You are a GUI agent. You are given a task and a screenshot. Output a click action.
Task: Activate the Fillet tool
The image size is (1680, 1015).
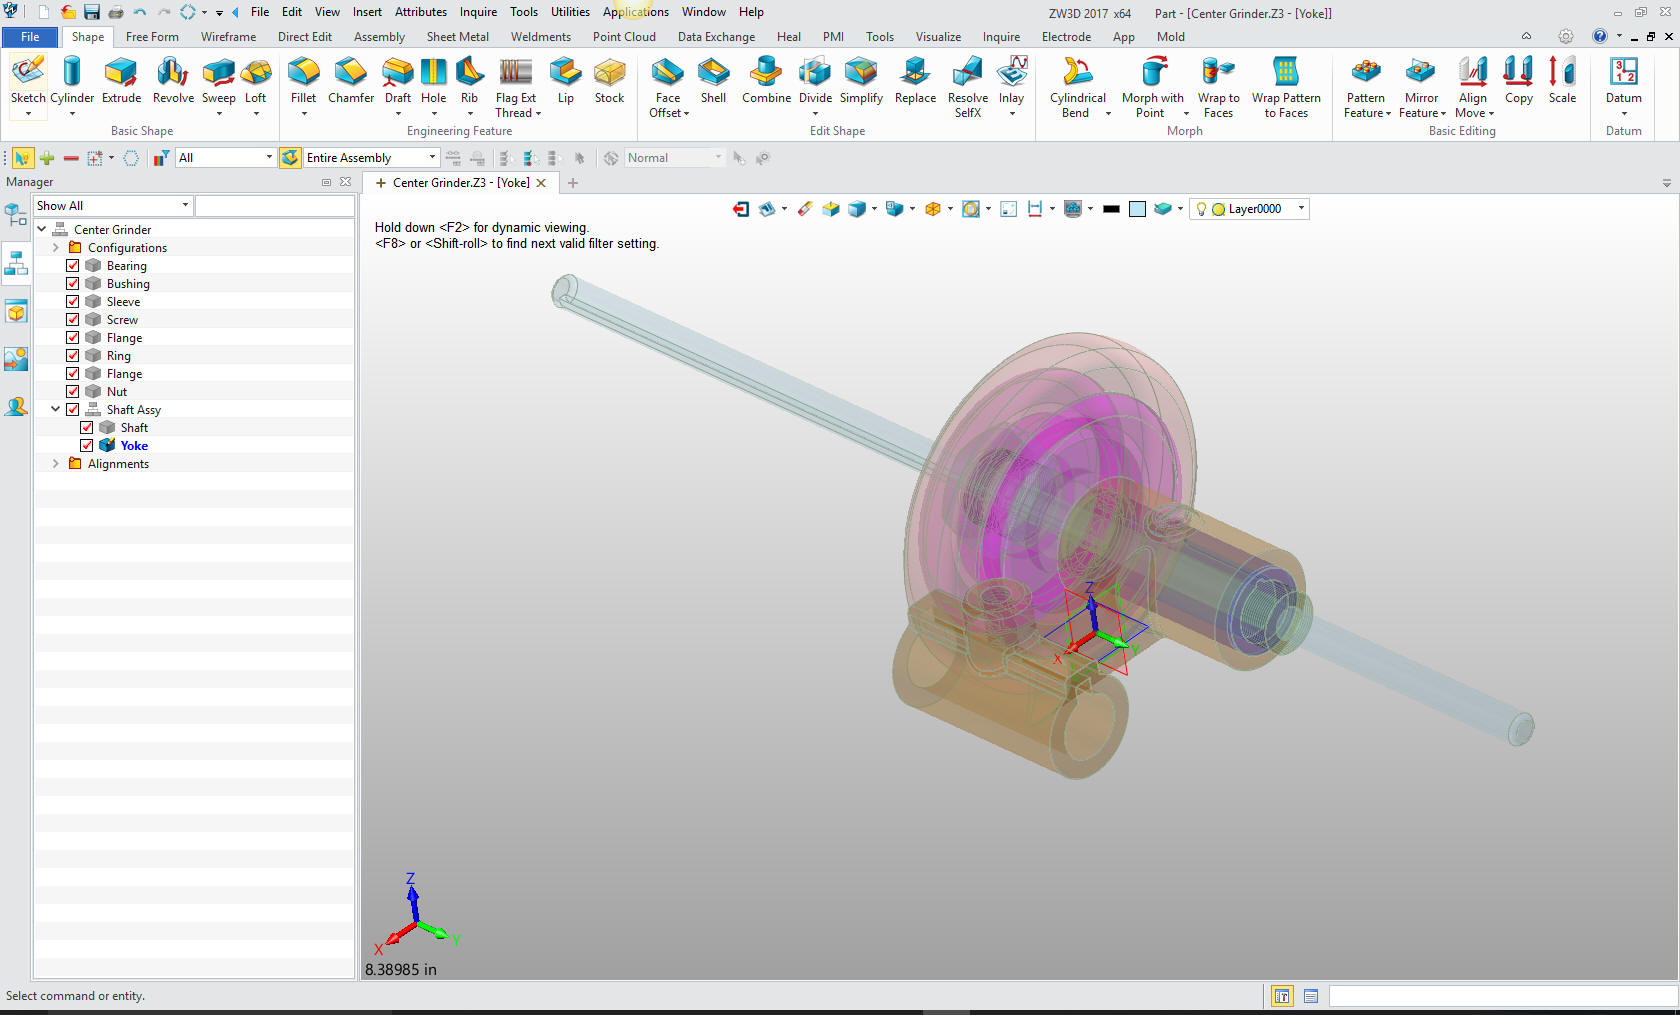pos(303,81)
